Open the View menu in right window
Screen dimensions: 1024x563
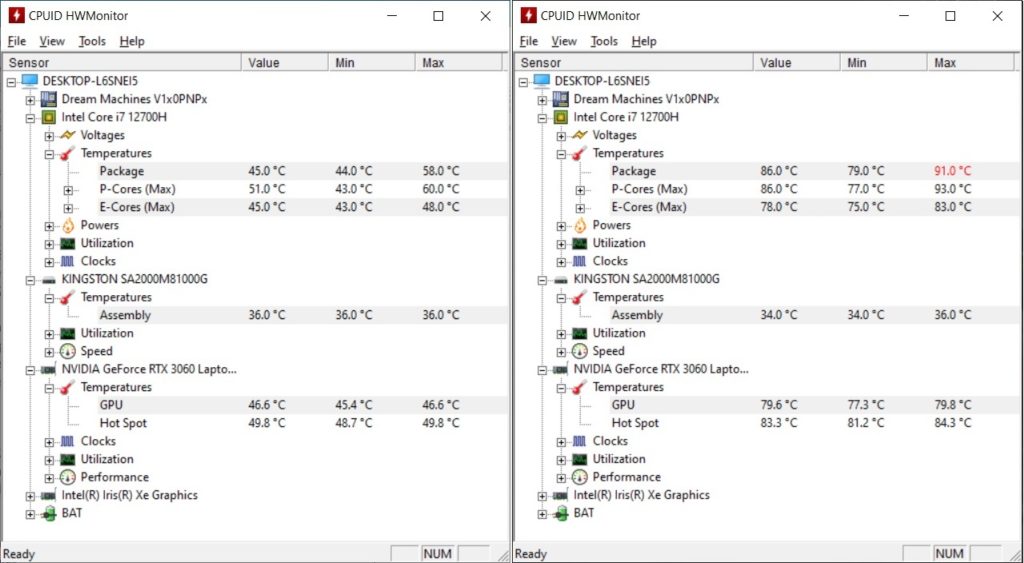(x=564, y=41)
